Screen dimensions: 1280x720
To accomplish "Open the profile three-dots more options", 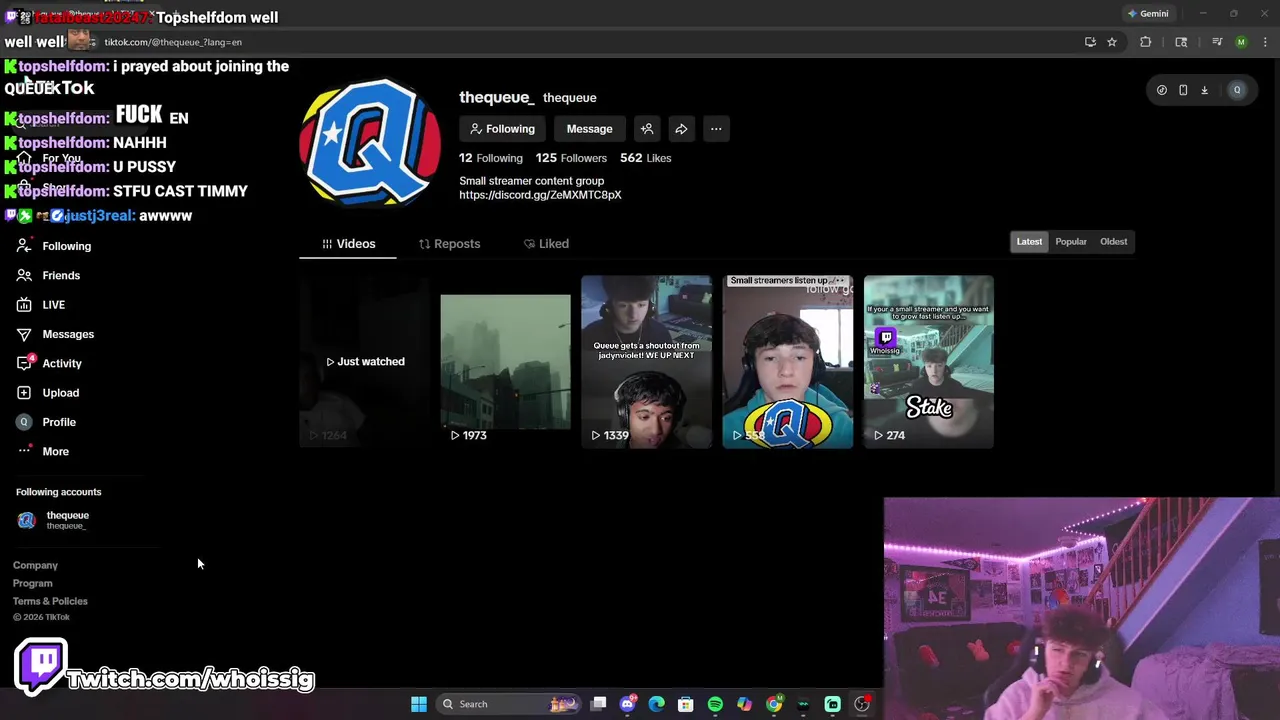I will (x=716, y=129).
